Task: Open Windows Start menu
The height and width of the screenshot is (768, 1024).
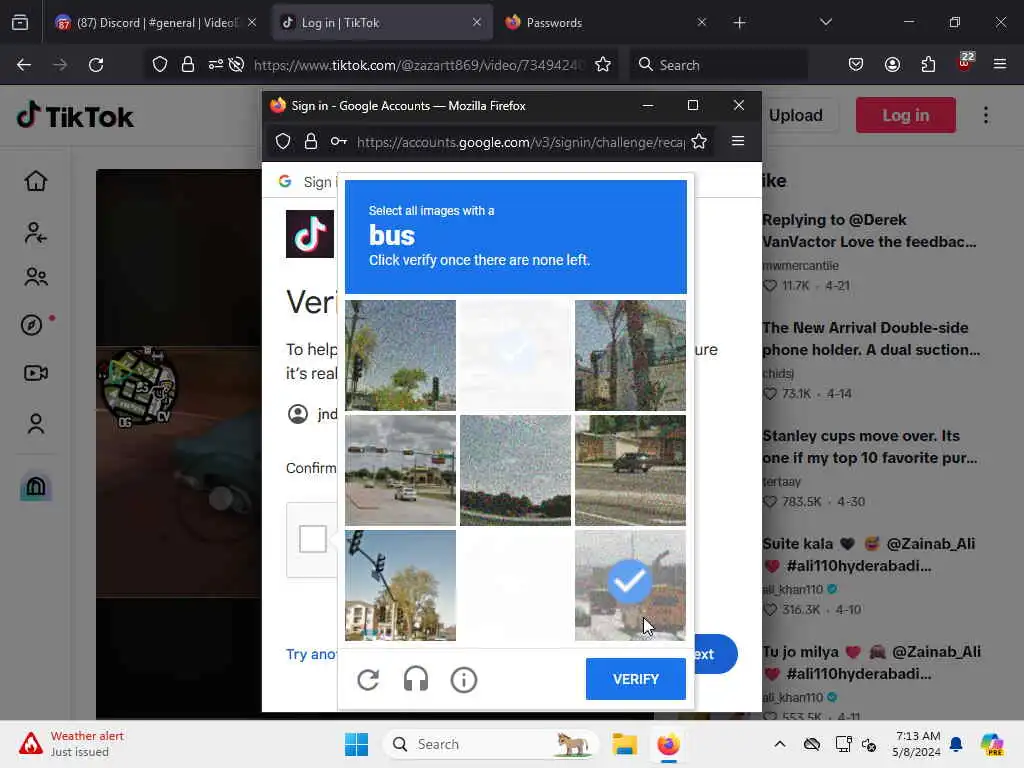Action: [x=357, y=744]
